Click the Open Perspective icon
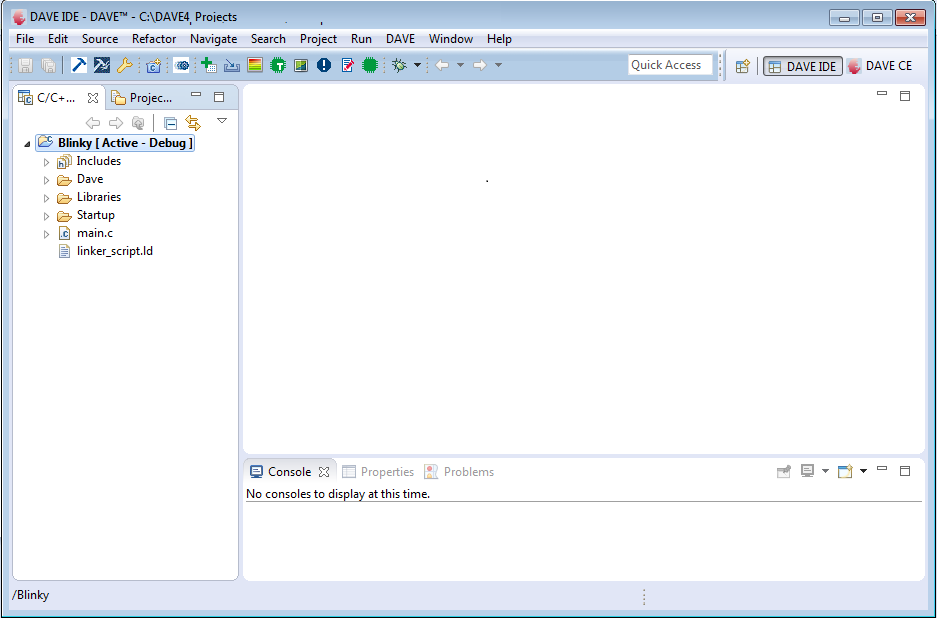 point(742,66)
